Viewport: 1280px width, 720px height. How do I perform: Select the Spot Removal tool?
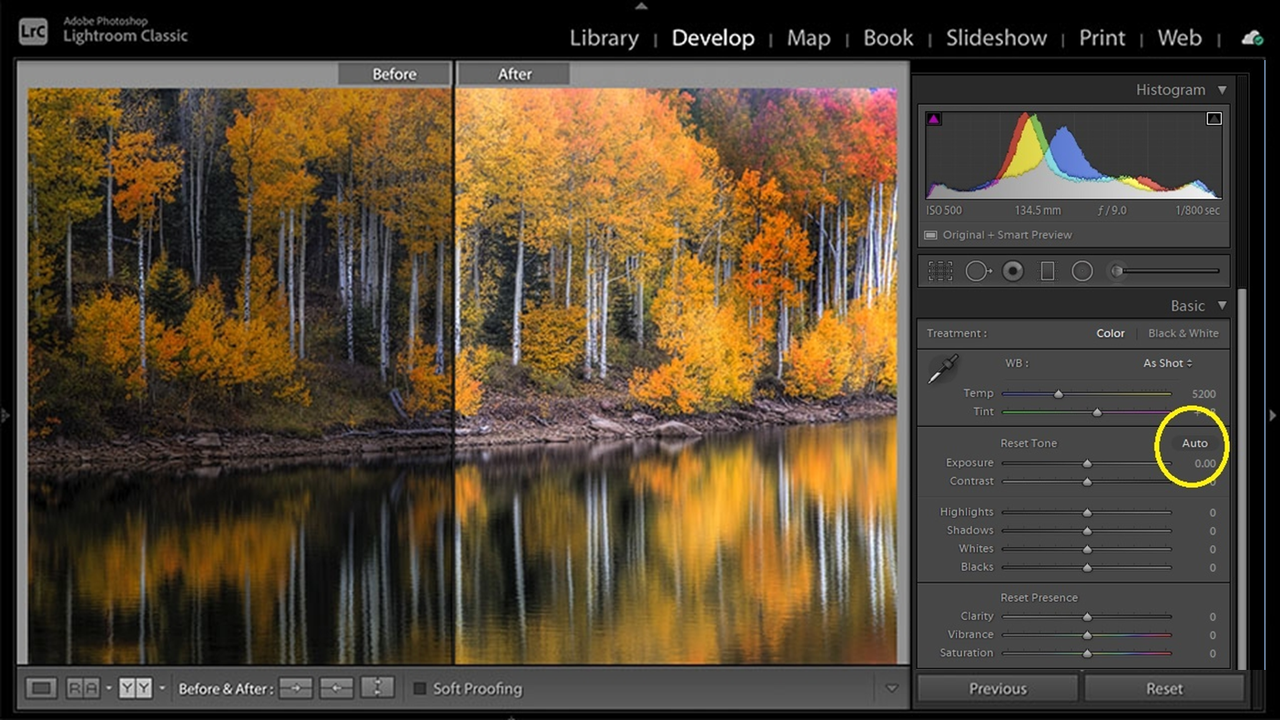978,271
